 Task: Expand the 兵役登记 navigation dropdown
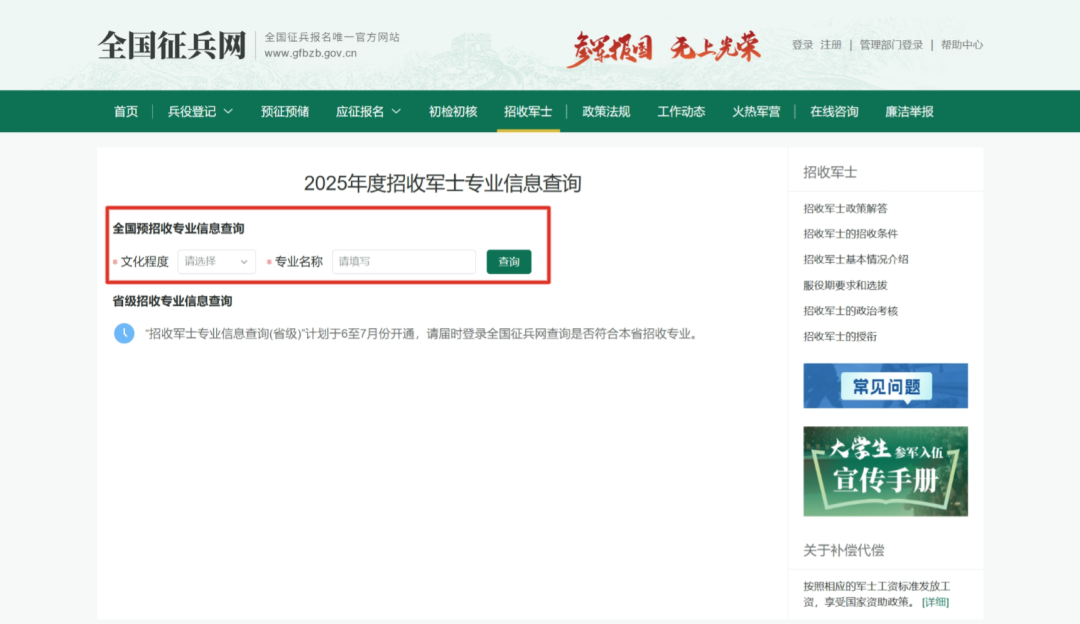(x=200, y=112)
